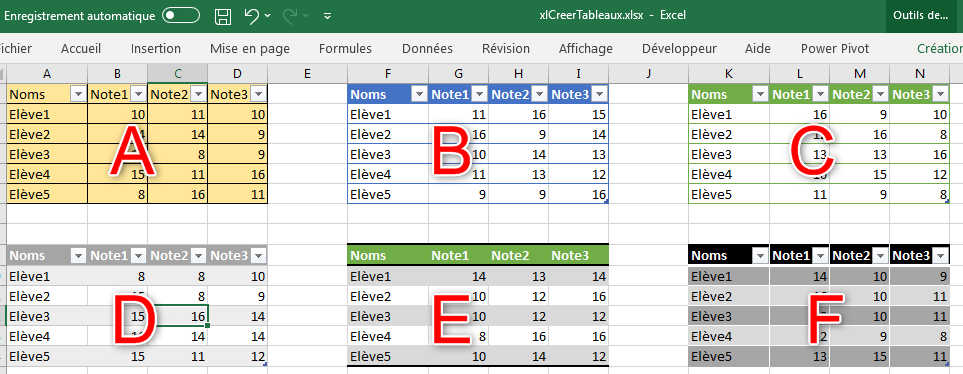Open Note1 filter in green table C

click(x=820, y=95)
